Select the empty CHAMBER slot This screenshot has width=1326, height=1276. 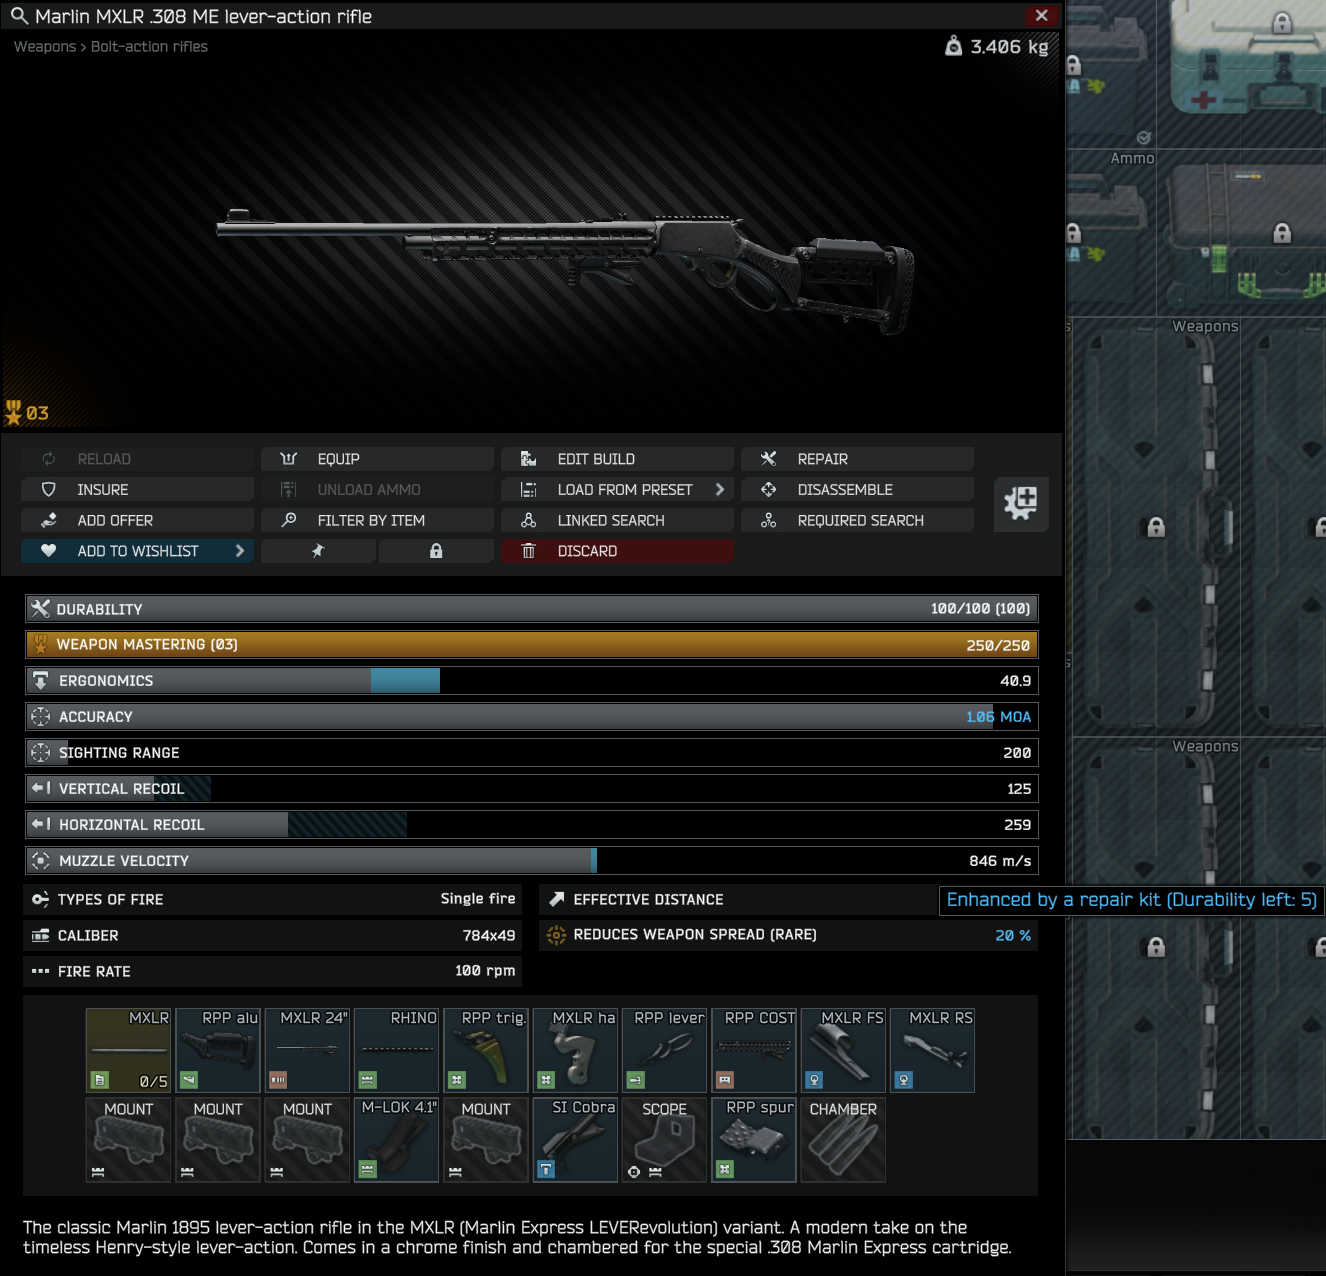[843, 1140]
